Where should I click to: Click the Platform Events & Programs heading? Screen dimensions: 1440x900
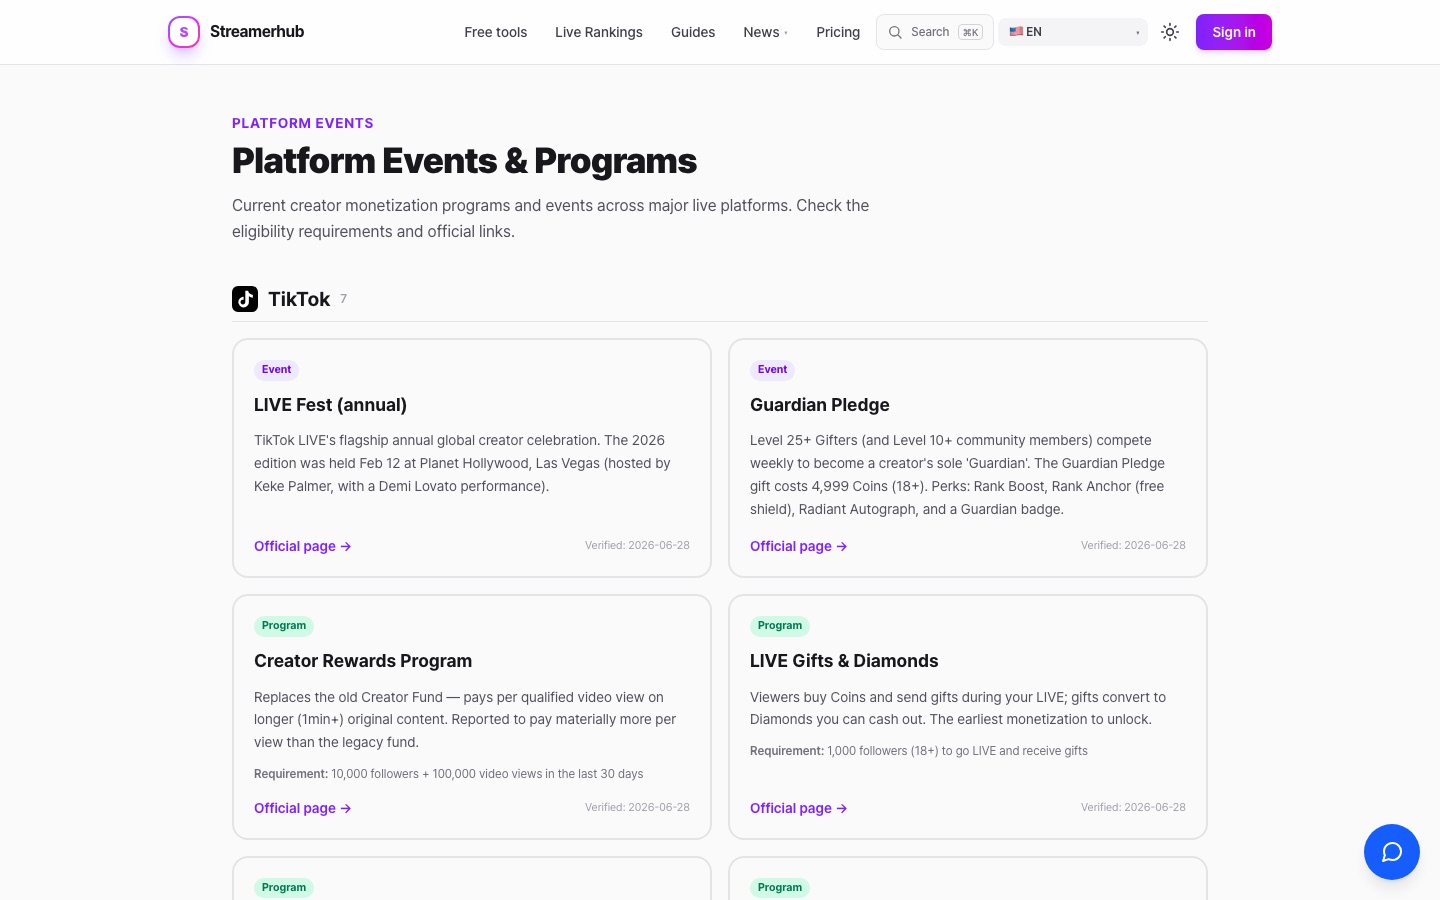(x=464, y=161)
